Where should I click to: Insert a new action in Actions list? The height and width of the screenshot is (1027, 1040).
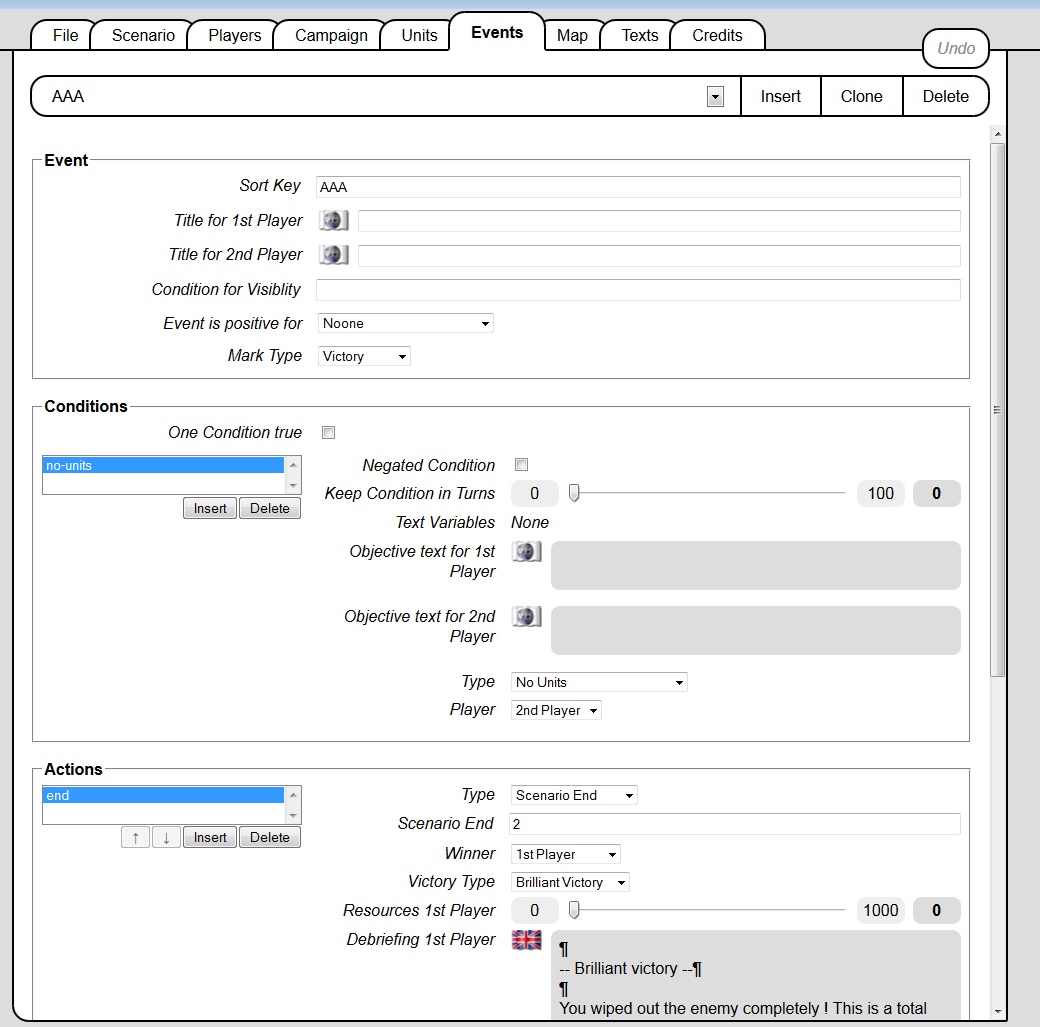pos(210,837)
